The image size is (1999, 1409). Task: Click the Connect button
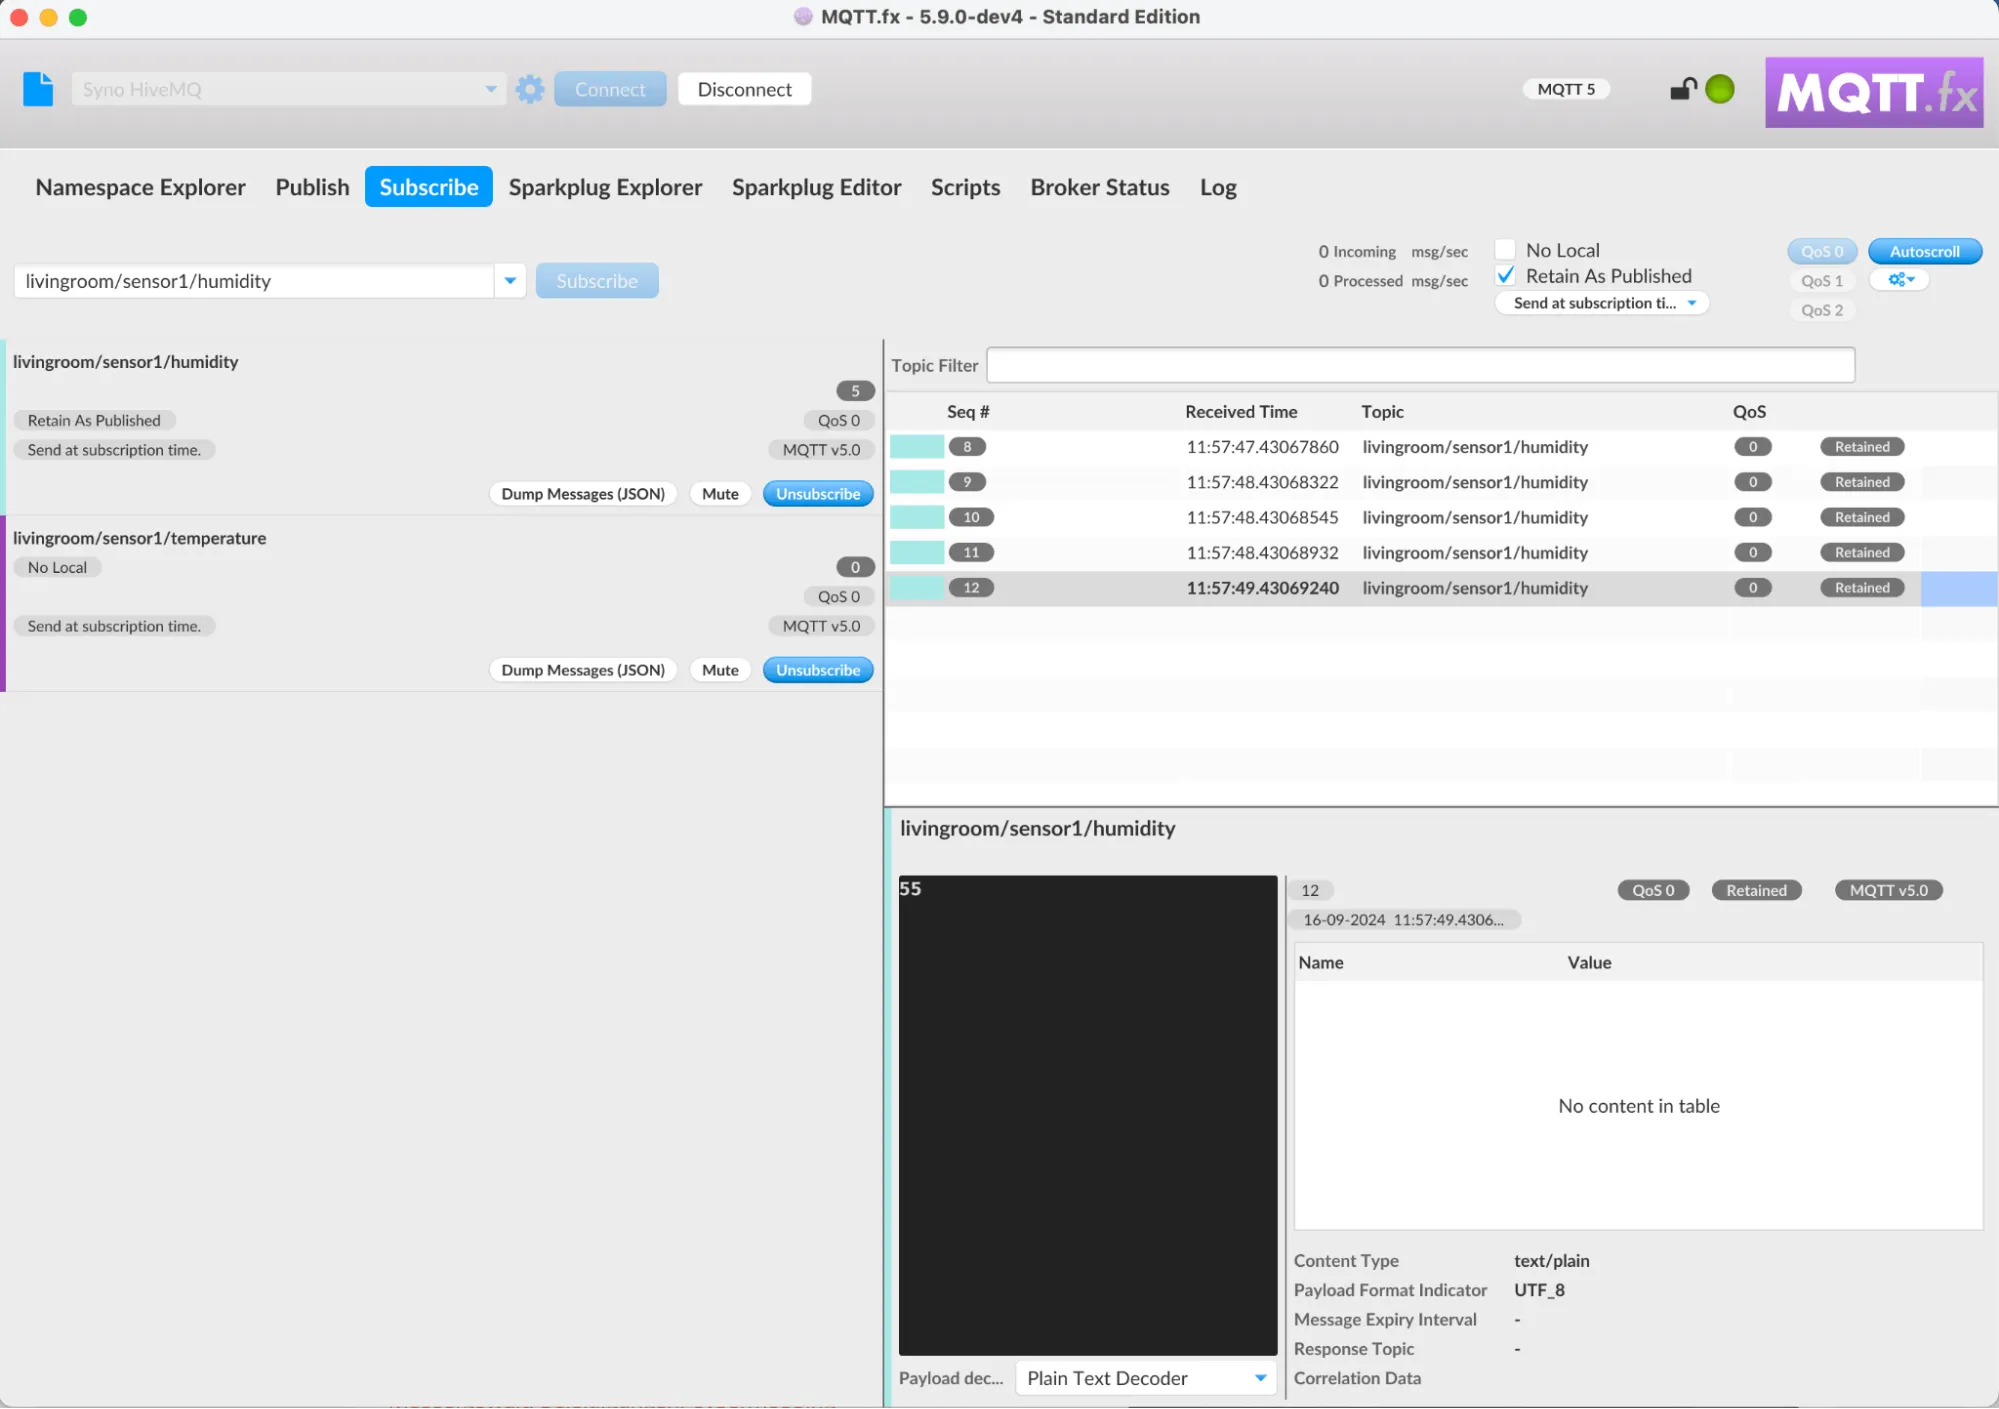click(x=610, y=89)
